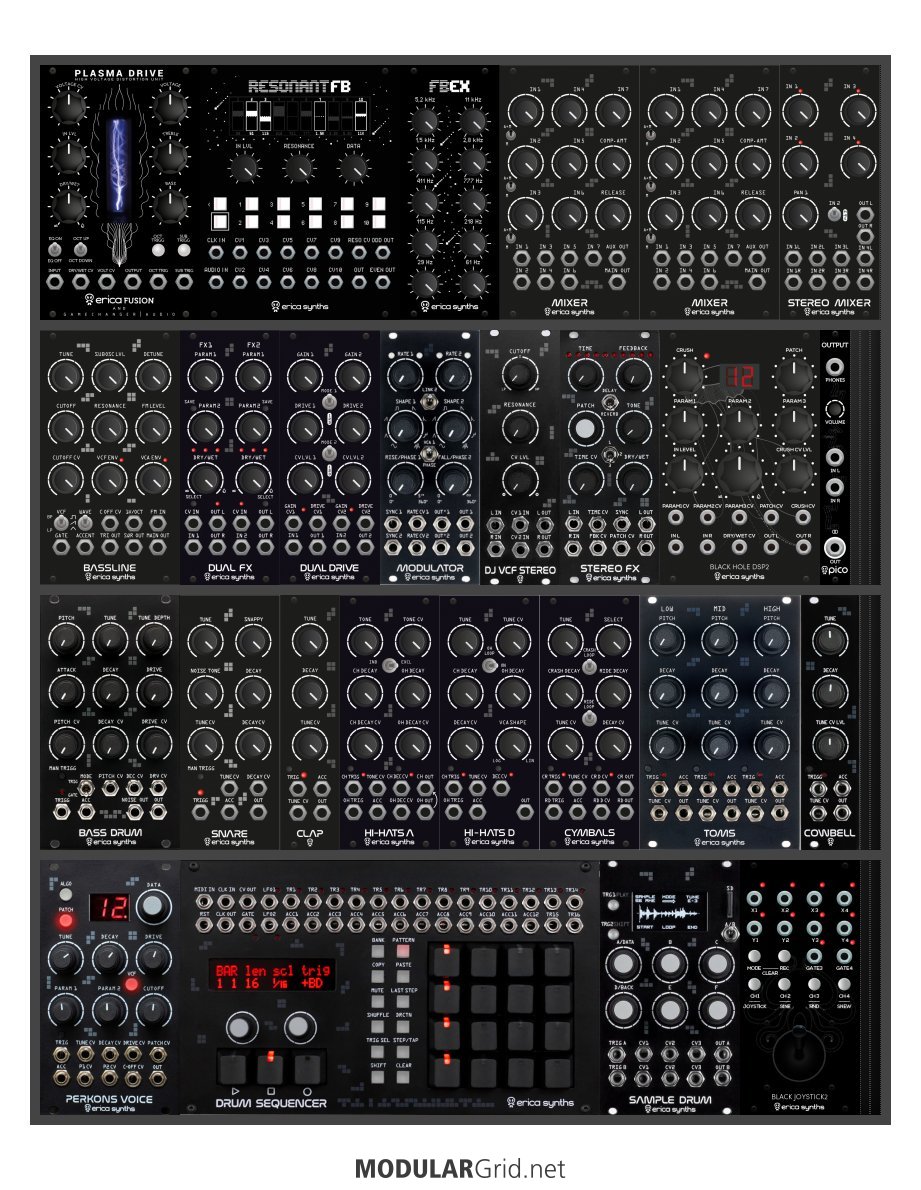Click the VOLUME knob on Pico output module
The image size is (921, 1190).
point(833,409)
